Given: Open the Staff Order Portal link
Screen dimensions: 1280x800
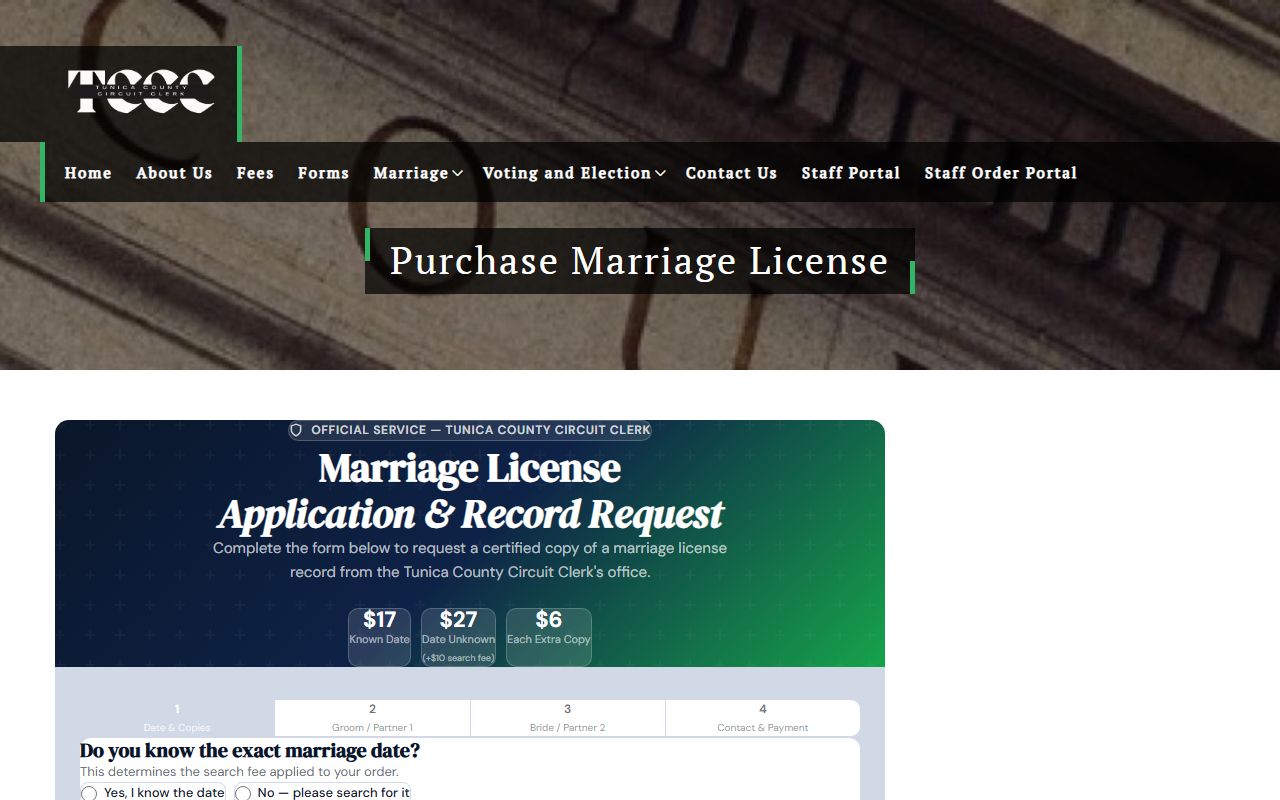Looking at the screenshot, I should (1000, 173).
